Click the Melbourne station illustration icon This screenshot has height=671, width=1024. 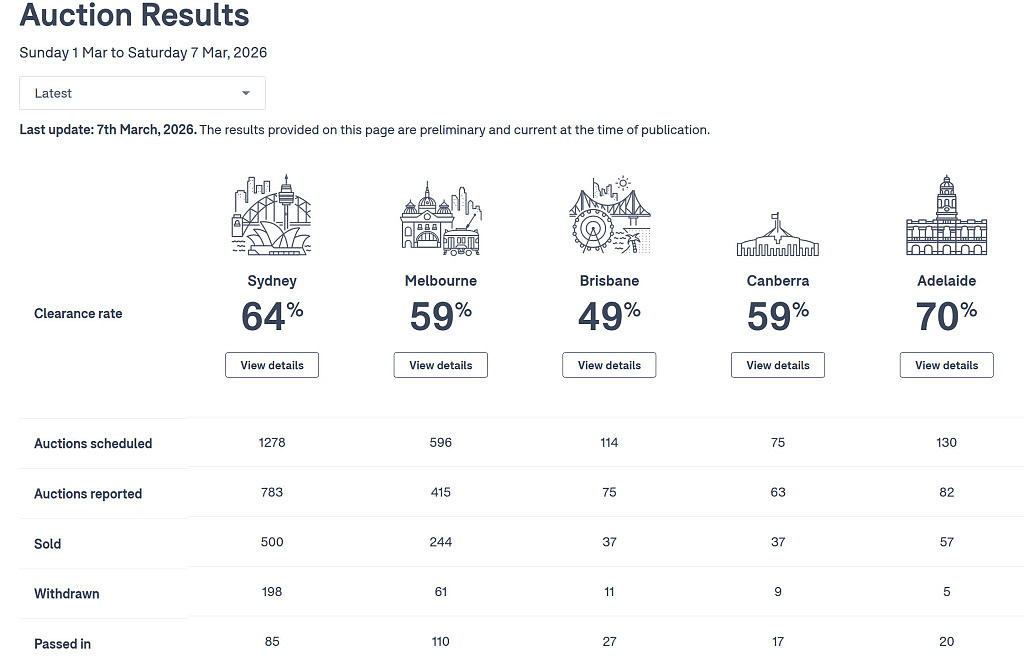click(441, 218)
